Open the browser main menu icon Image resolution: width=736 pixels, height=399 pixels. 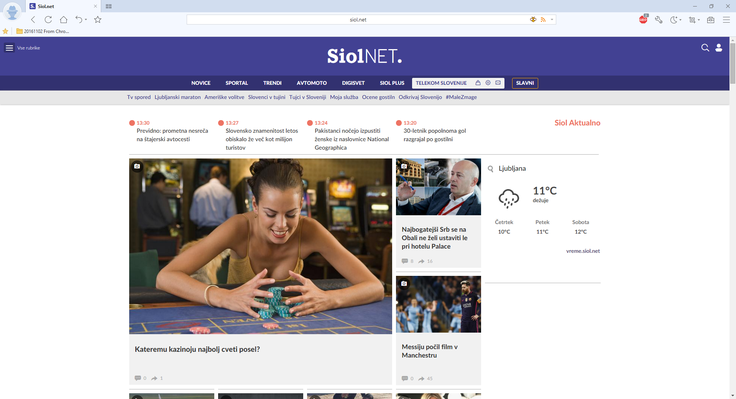(x=726, y=20)
